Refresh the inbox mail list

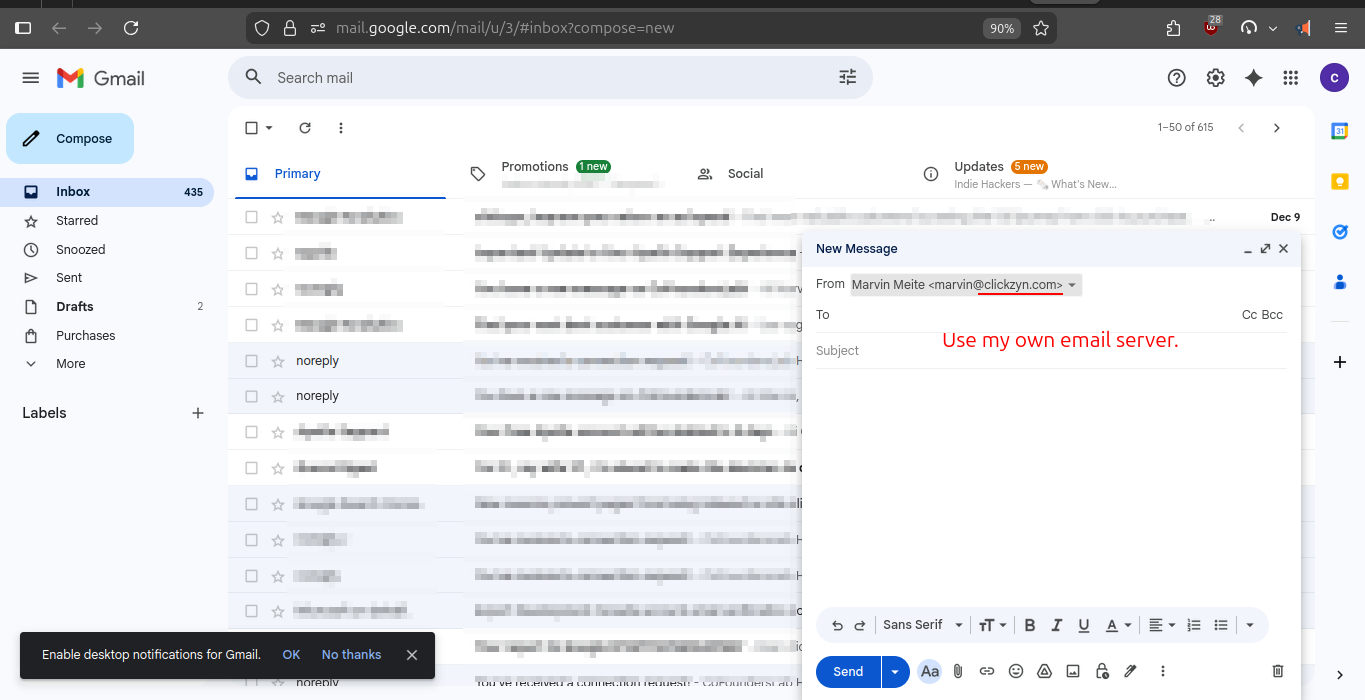pos(305,128)
